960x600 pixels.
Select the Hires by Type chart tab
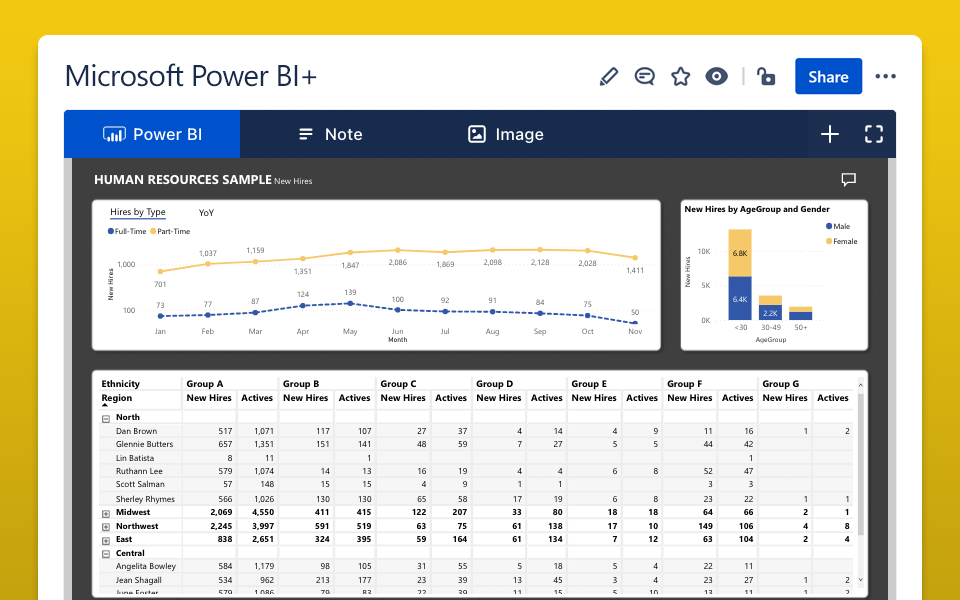[138, 212]
